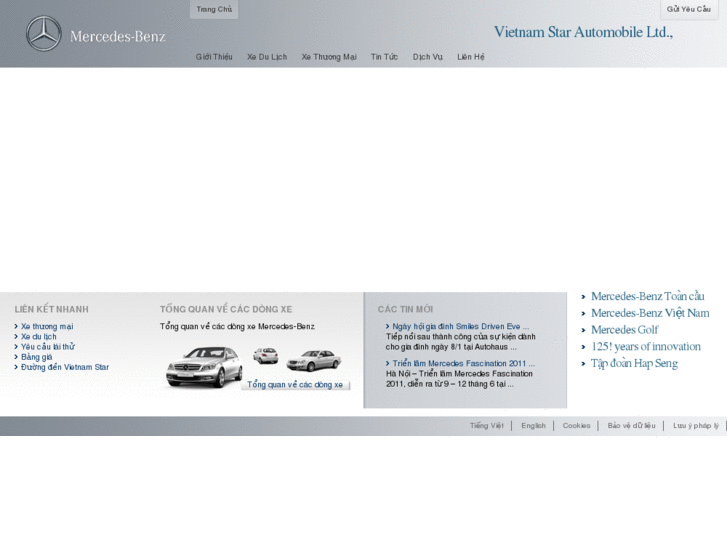Open the Tin Tức menu

click(x=384, y=57)
